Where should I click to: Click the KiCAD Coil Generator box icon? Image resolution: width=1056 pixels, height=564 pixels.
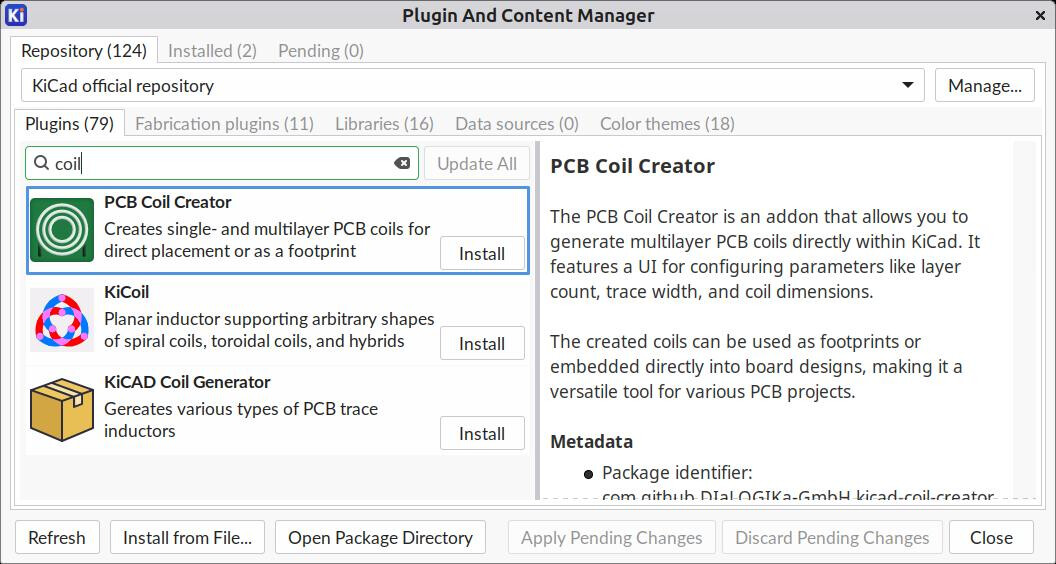click(x=62, y=410)
